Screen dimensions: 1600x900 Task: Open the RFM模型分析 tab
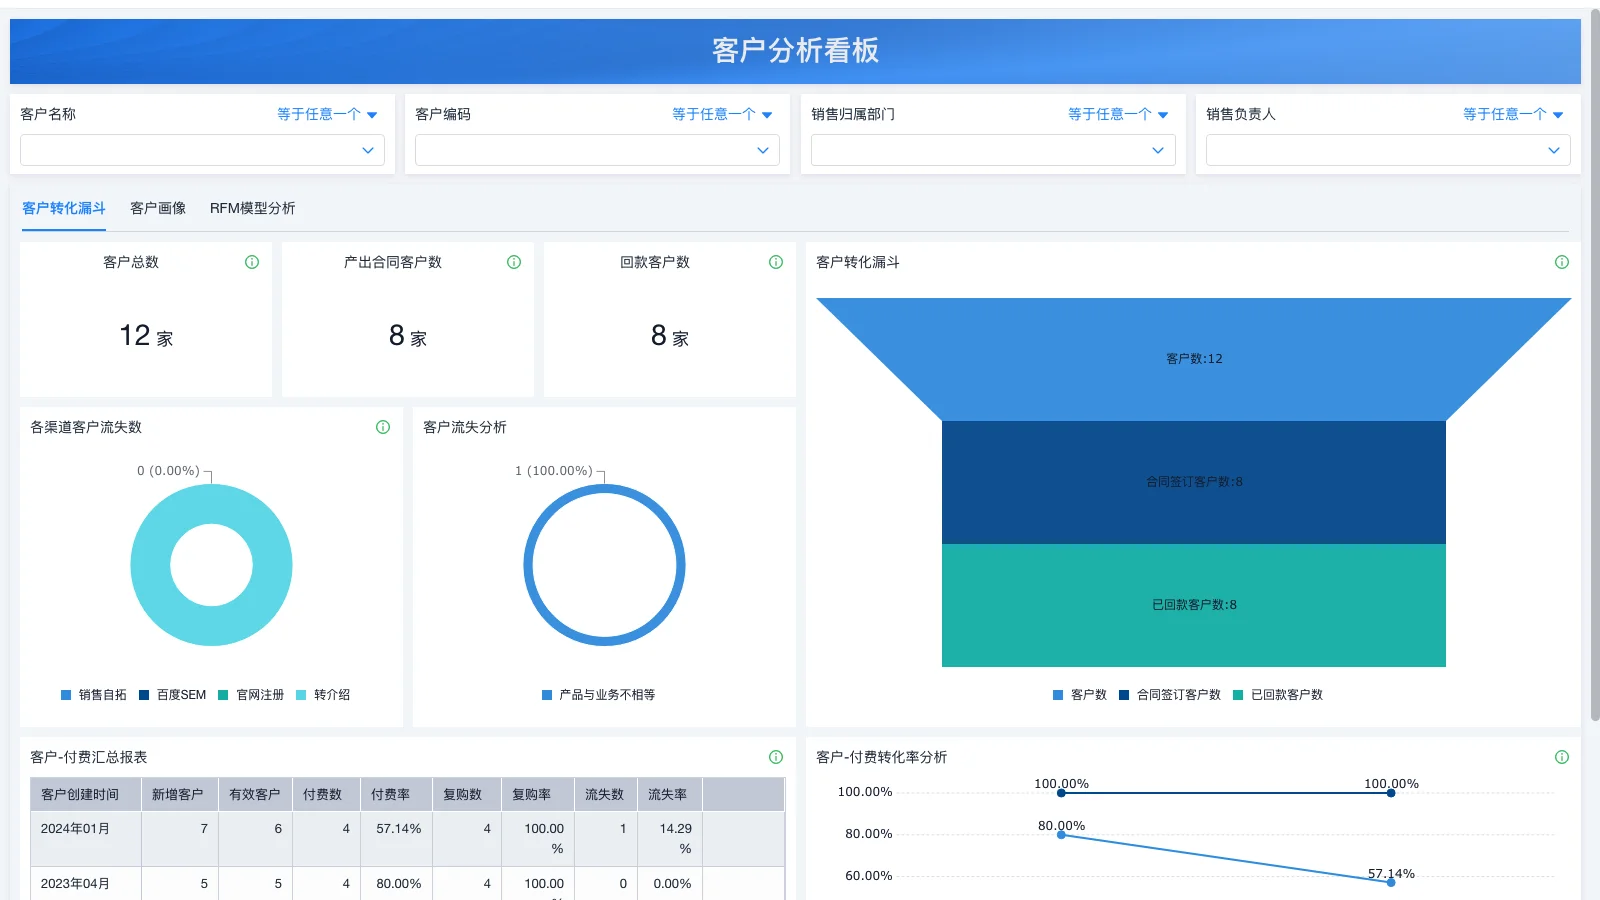(252, 208)
